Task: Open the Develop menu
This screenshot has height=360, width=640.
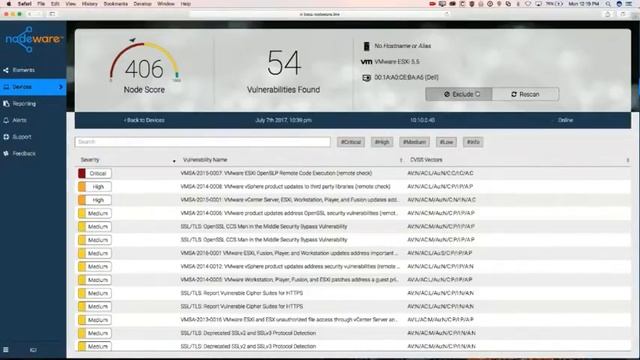Action: (142, 4)
